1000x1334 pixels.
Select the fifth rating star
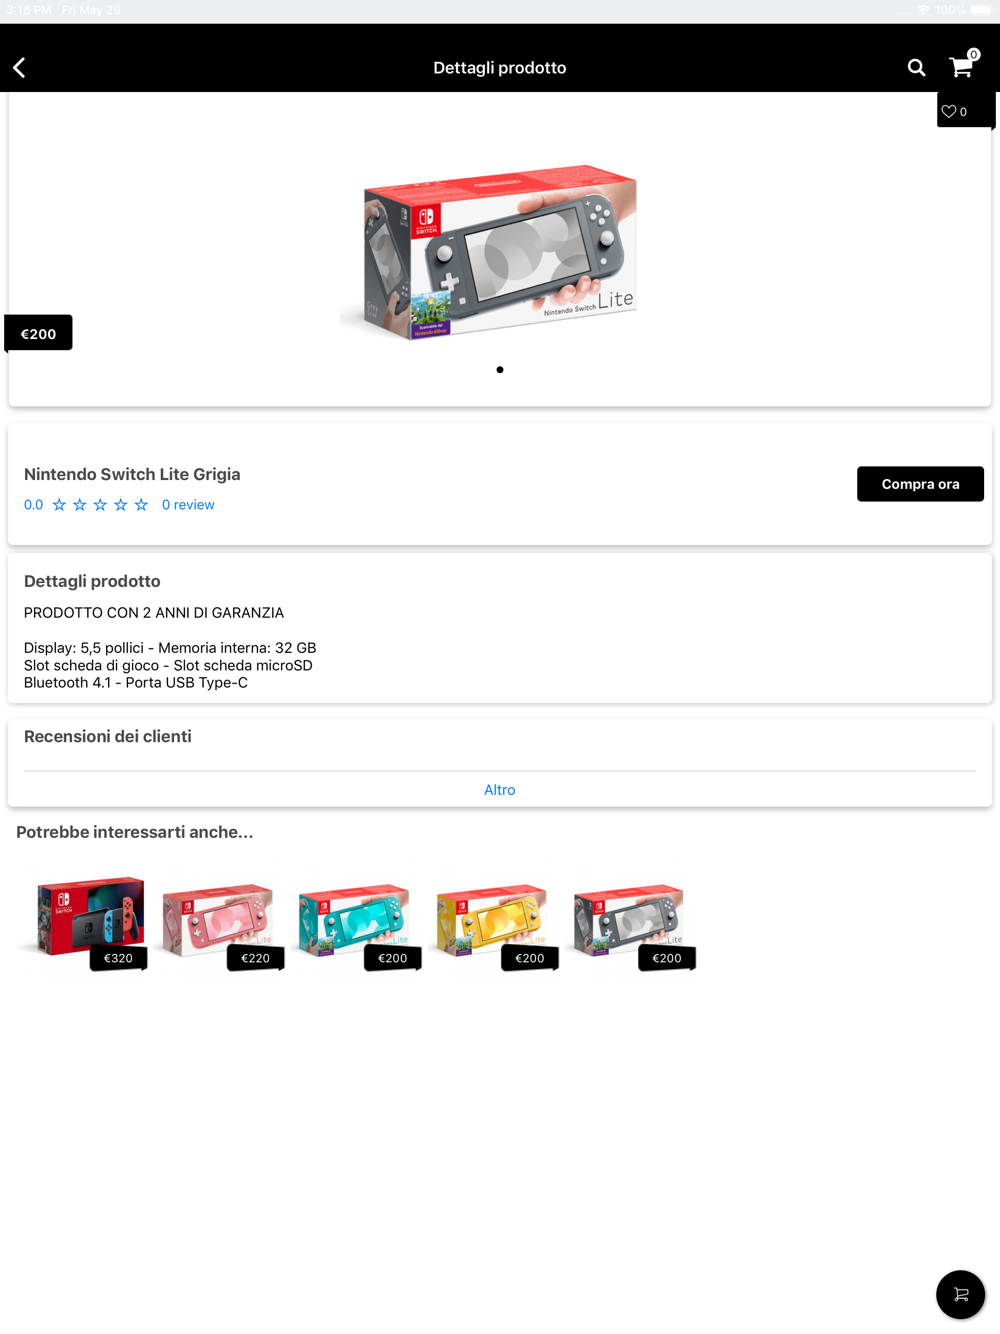141,505
